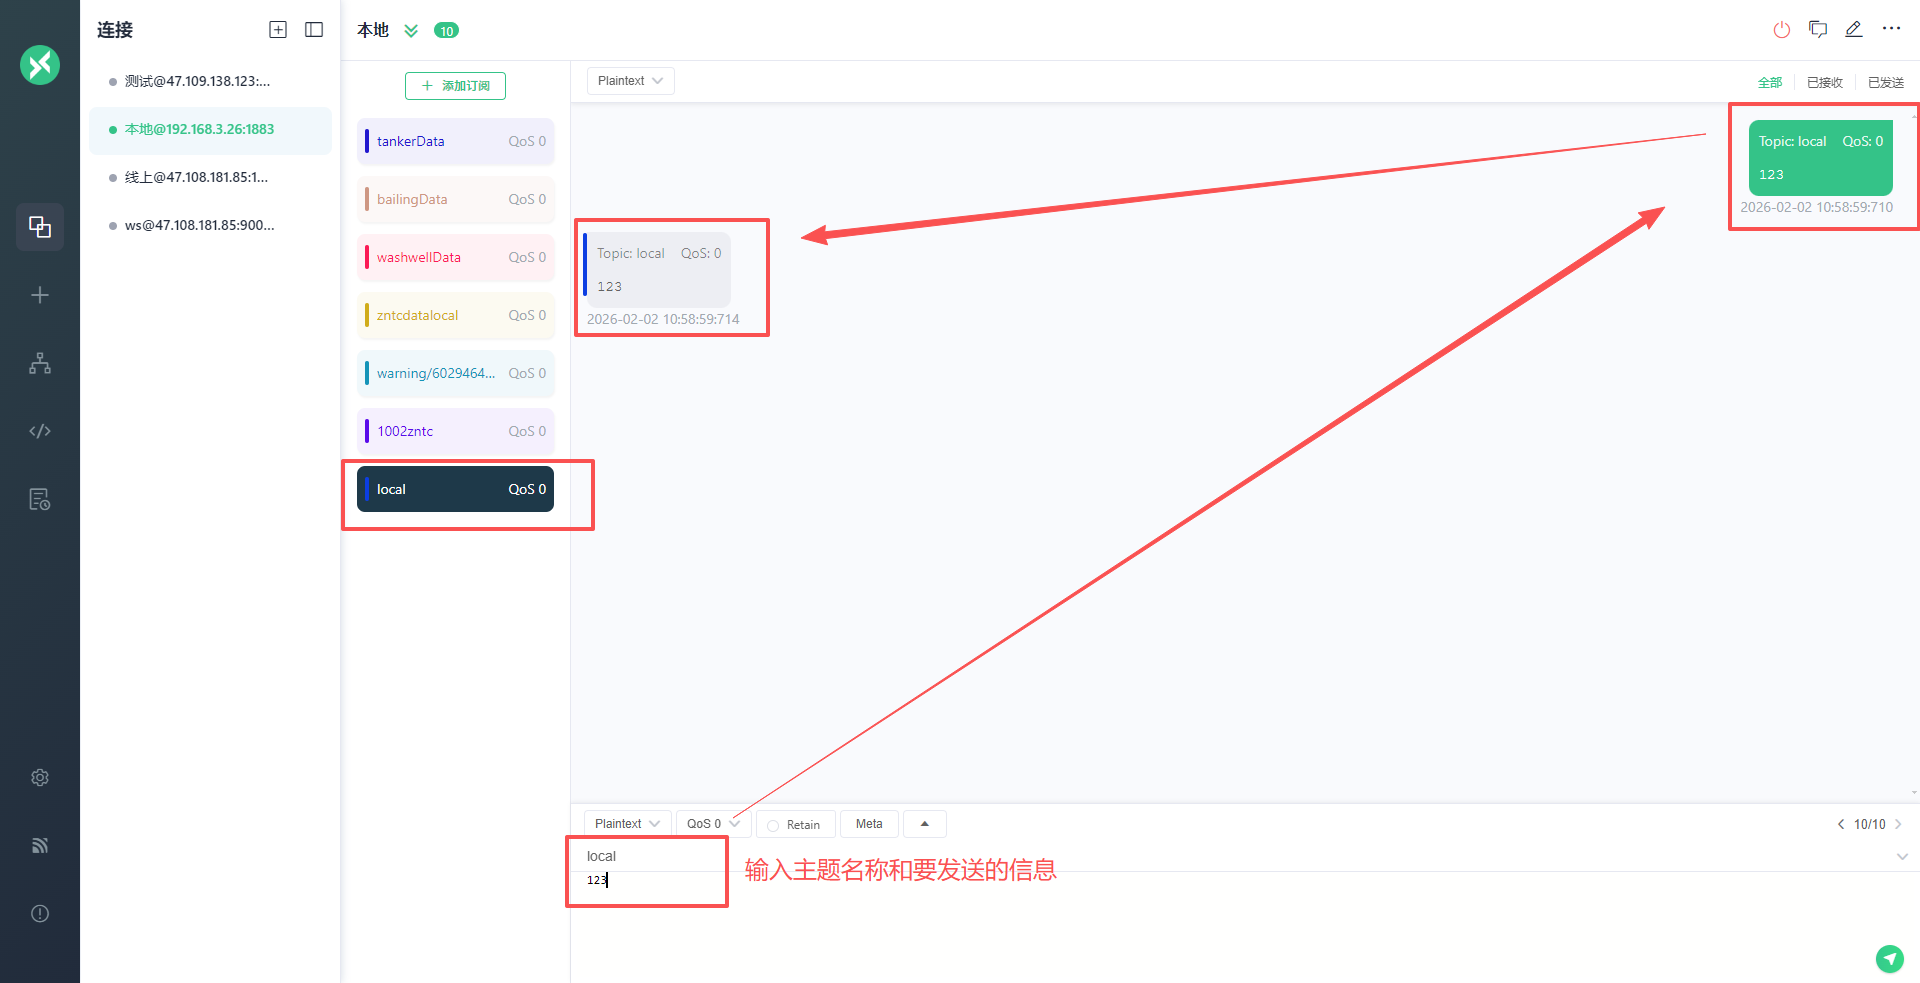Show 全部 all messages tab

(1770, 83)
